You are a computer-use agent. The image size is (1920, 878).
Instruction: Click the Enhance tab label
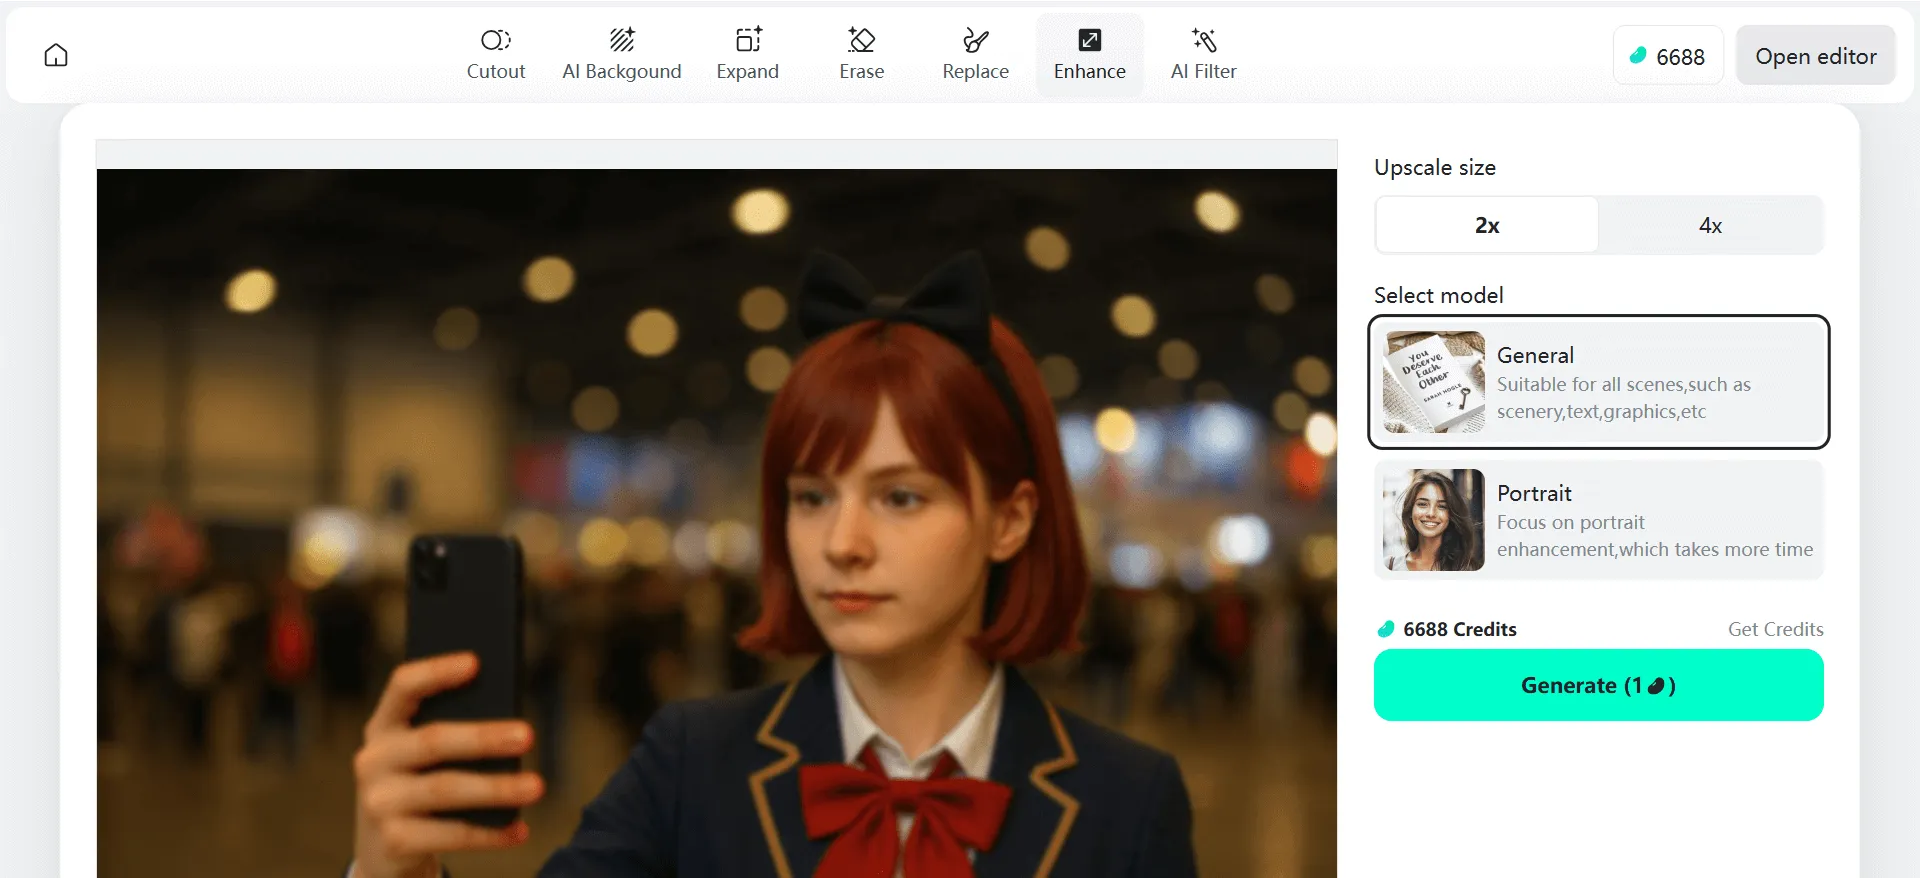point(1089,72)
